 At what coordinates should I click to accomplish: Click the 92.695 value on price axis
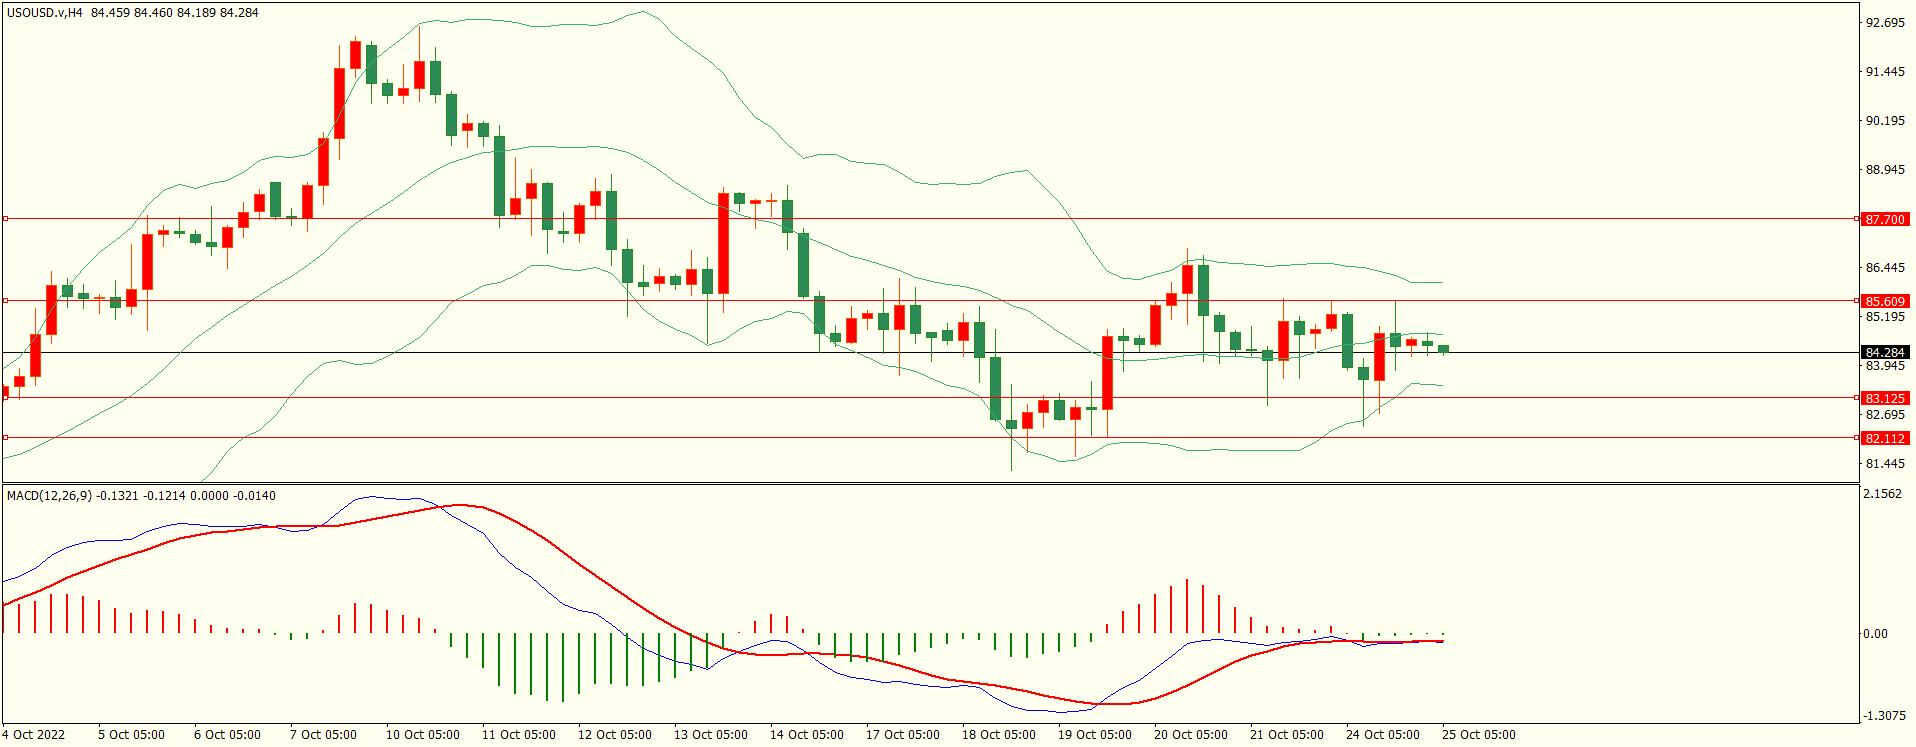pyautogui.click(x=1885, y=23)
